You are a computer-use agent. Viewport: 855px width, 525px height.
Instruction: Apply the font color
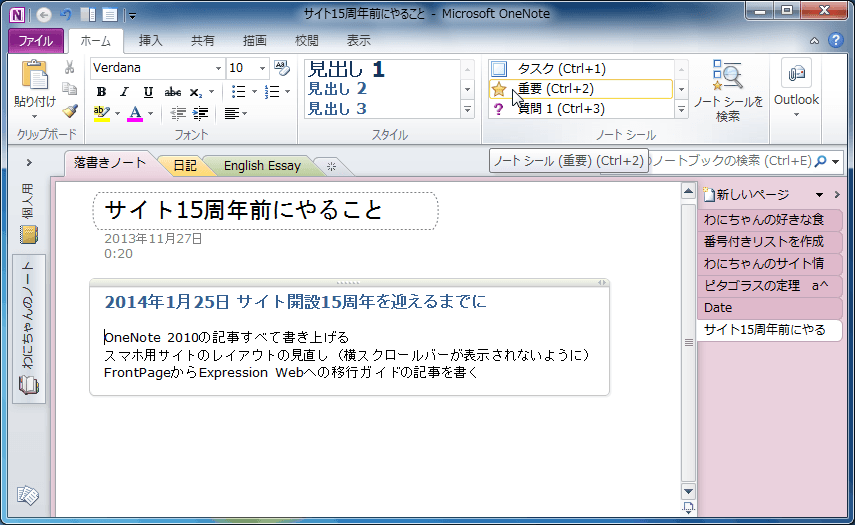tap(135, 113)
